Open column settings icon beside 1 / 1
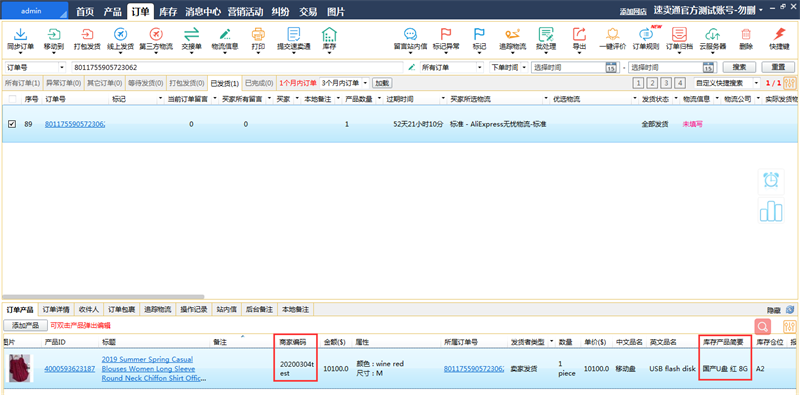Screen dimensions: 800x395 (x=790, y=83)
